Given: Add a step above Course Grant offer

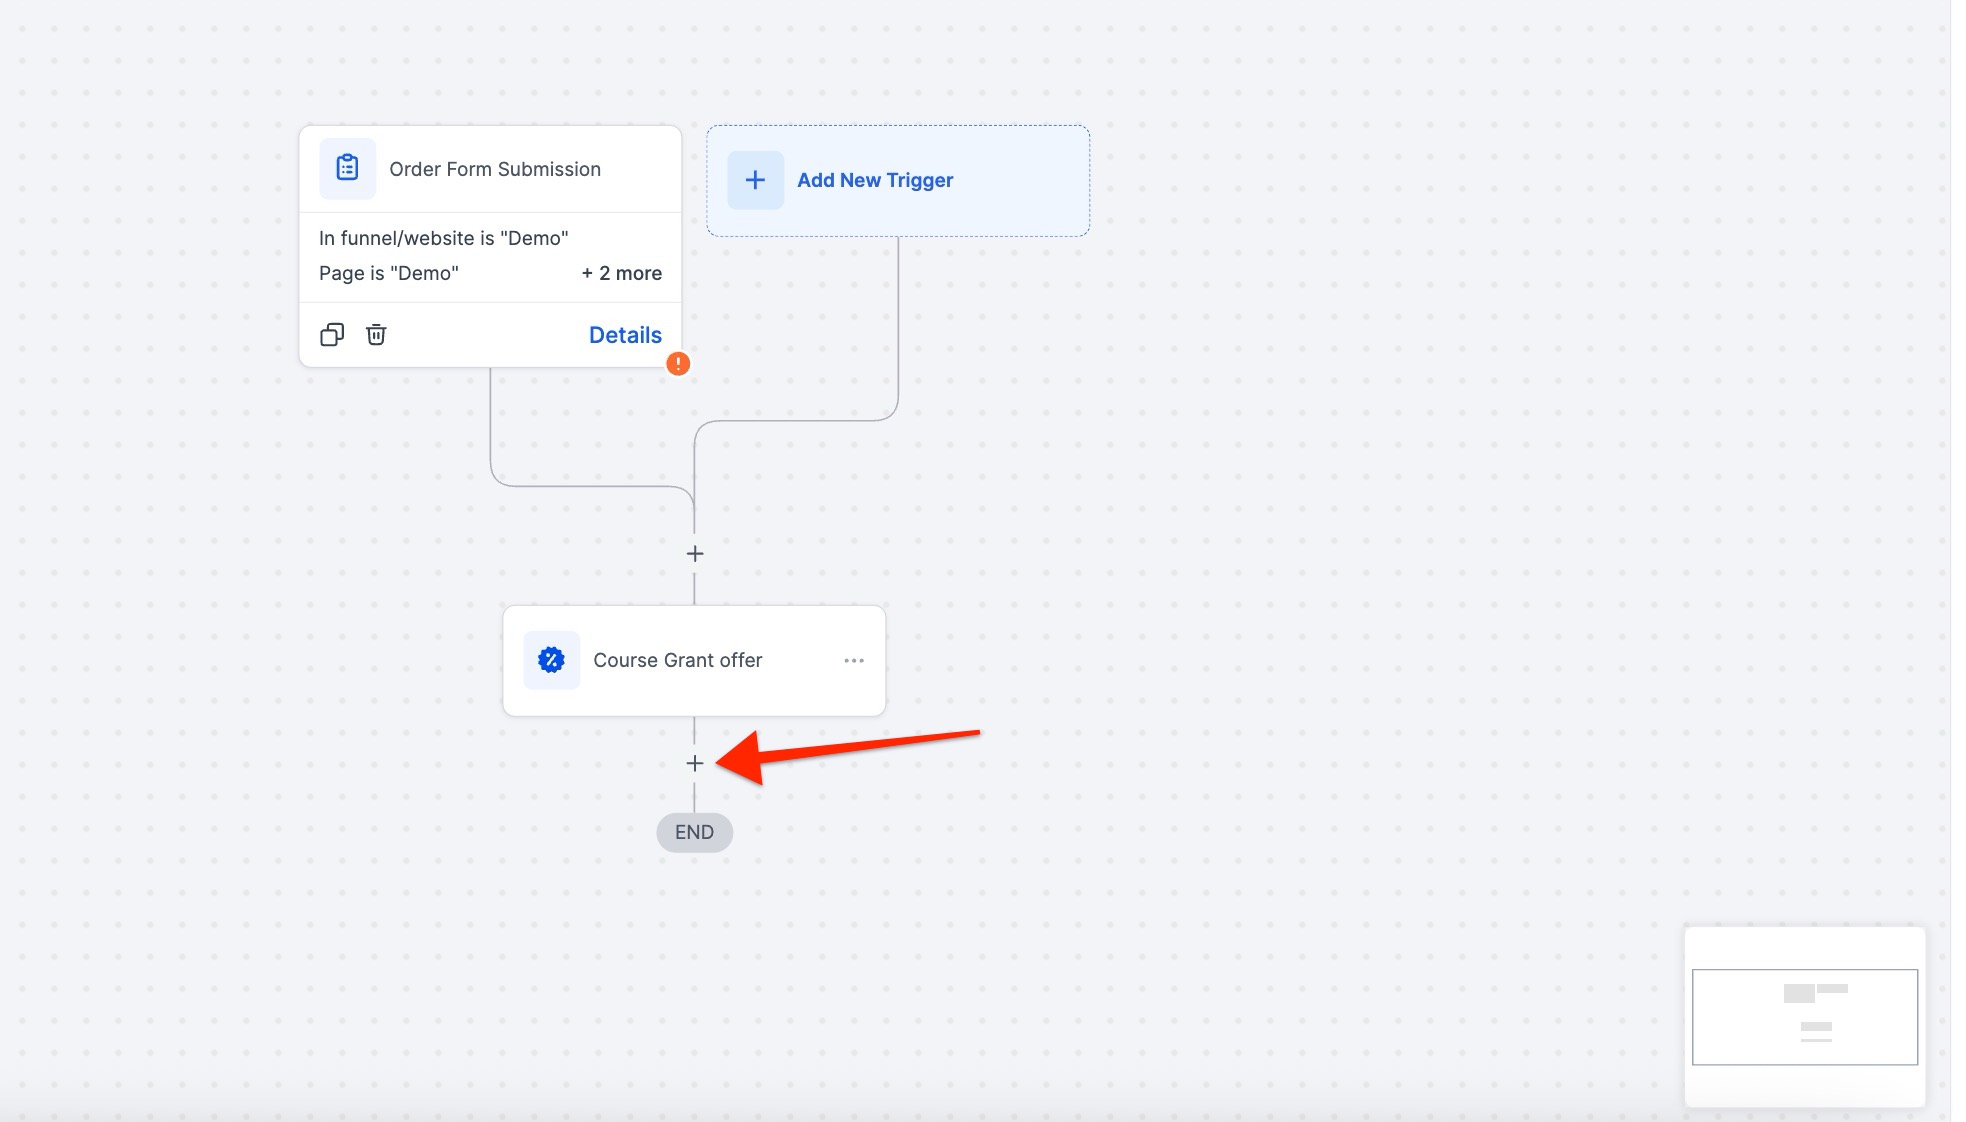Looking at the screenshot, I should coord(695,554).
